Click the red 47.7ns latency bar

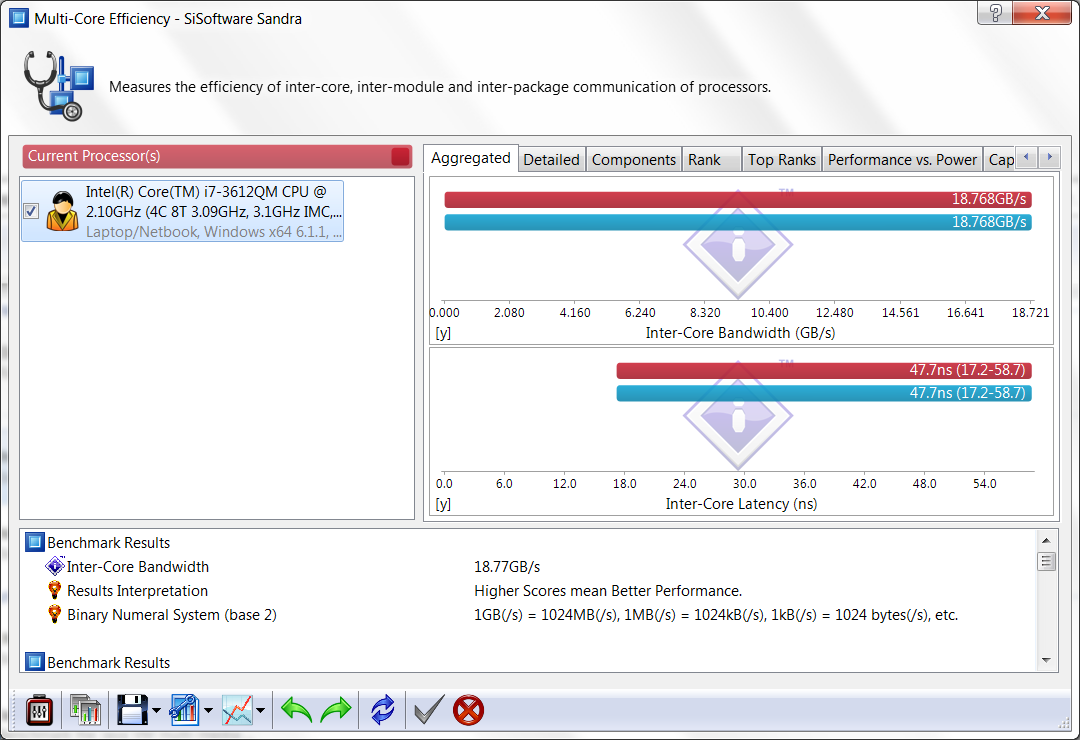pos(824,370)
